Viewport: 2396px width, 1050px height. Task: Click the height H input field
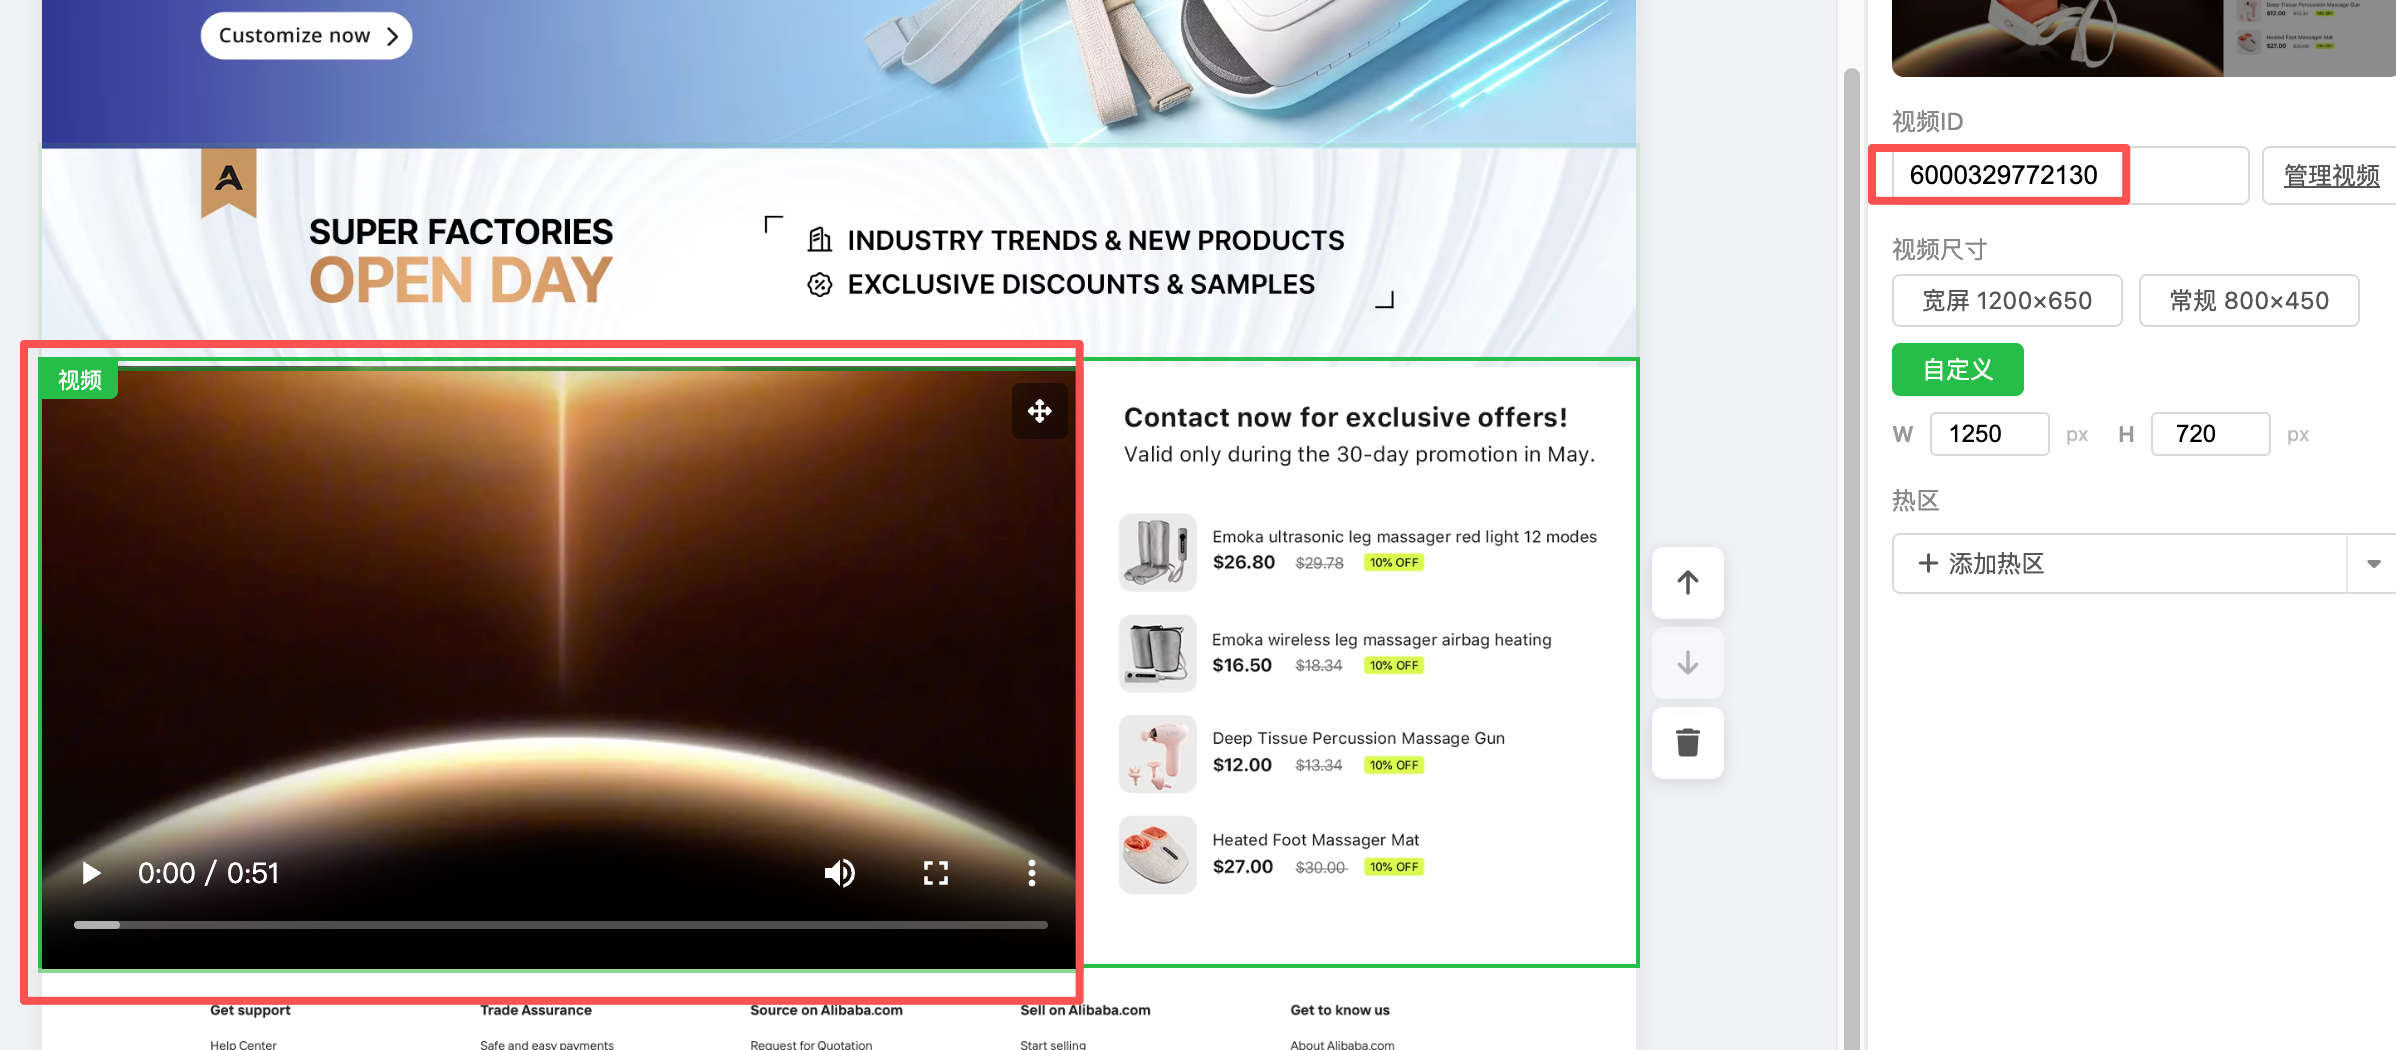tap(2210, 434)
